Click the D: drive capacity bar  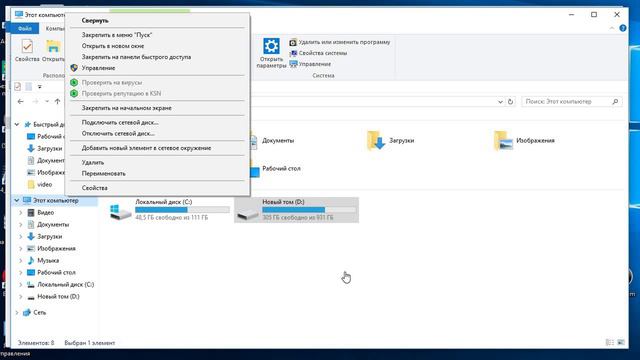click(x=309, y=210)
